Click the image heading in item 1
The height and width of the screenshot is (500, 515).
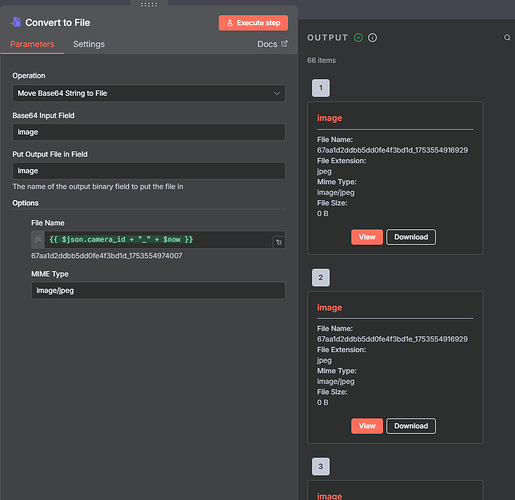tap(329, 118)
